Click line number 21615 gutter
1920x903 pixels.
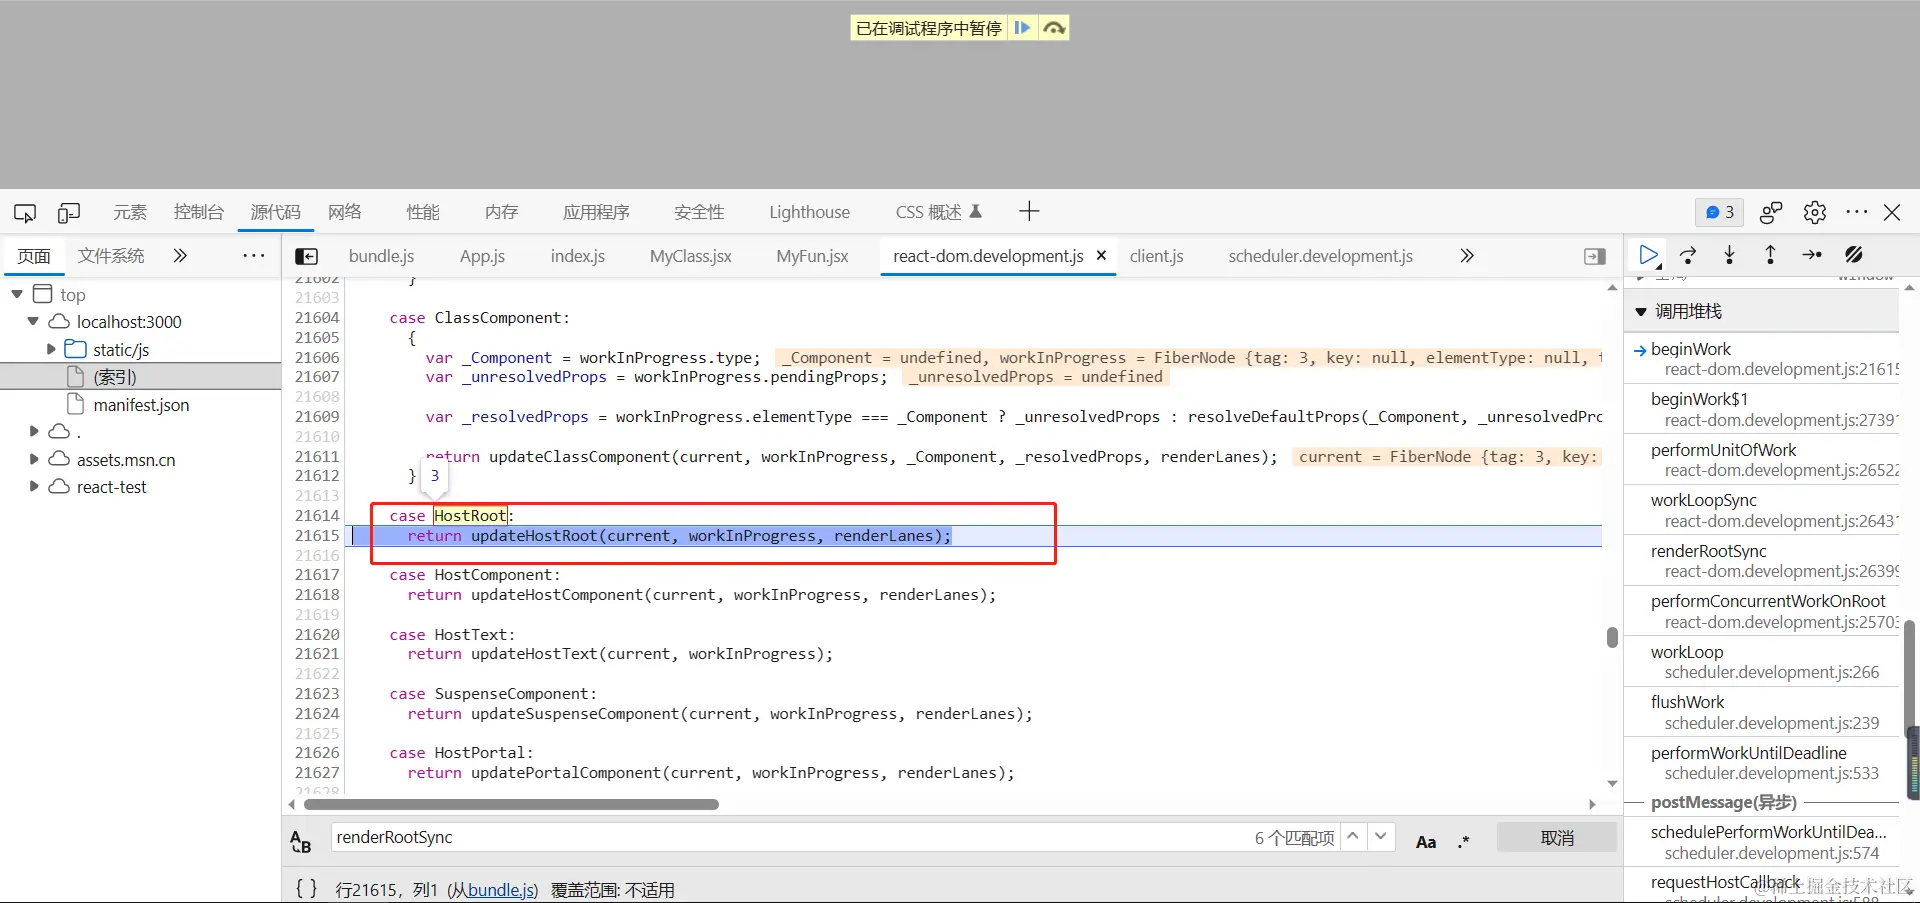317,535
